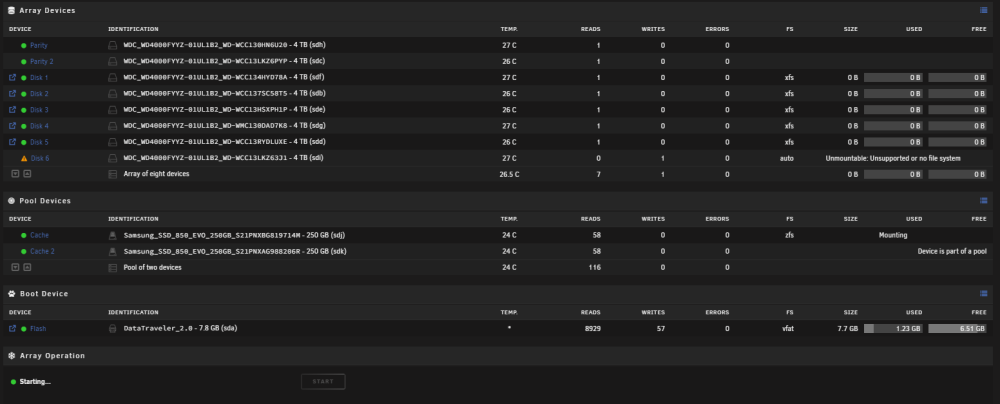The width and height of the screenshot is (1000, 404).
Task: Toggle the Array Devices view icon
Action: pos(983,10)
